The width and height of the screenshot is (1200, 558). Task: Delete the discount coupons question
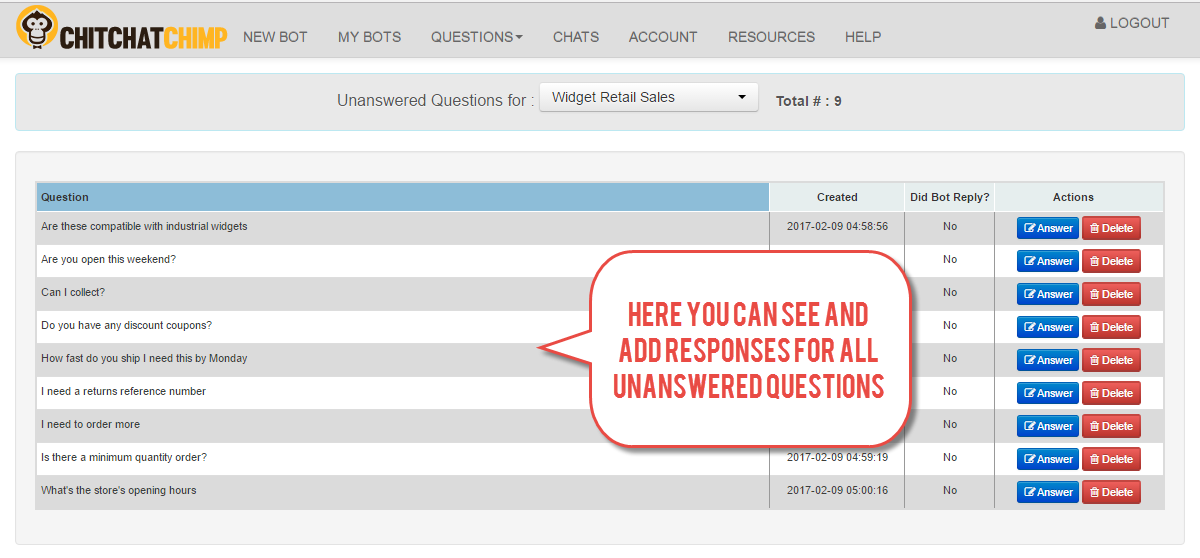(x=1111, y=327)
